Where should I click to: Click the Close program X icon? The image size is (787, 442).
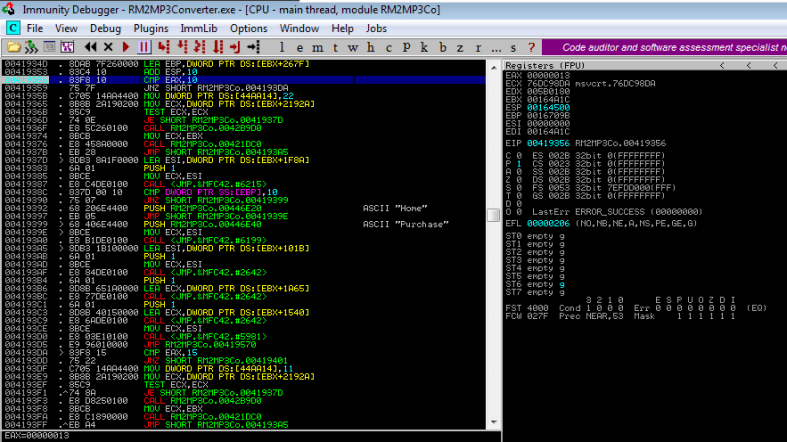click(x=108, y=47)
